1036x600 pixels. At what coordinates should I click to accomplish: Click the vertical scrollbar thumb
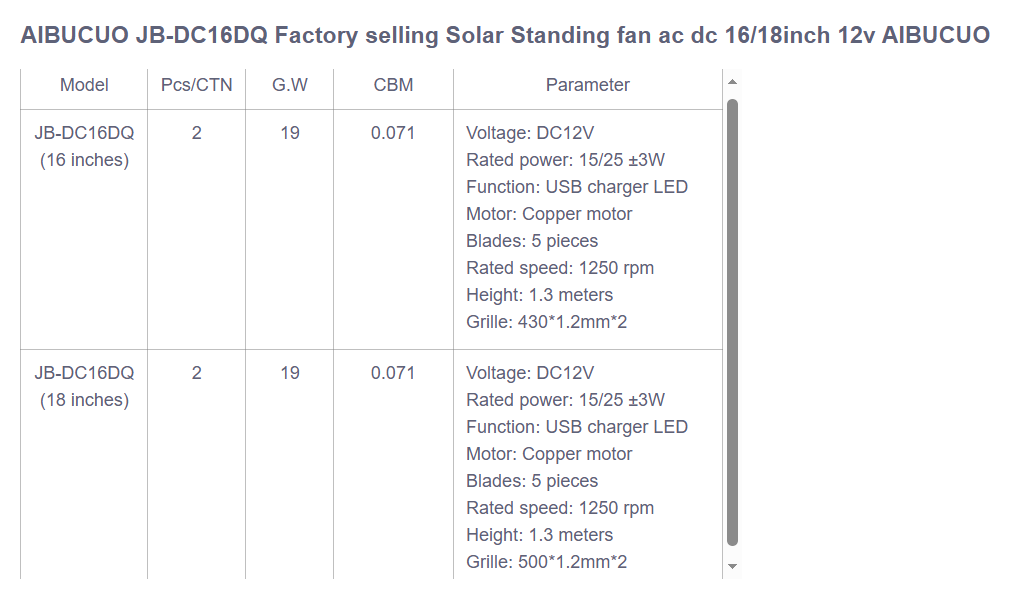732,320
